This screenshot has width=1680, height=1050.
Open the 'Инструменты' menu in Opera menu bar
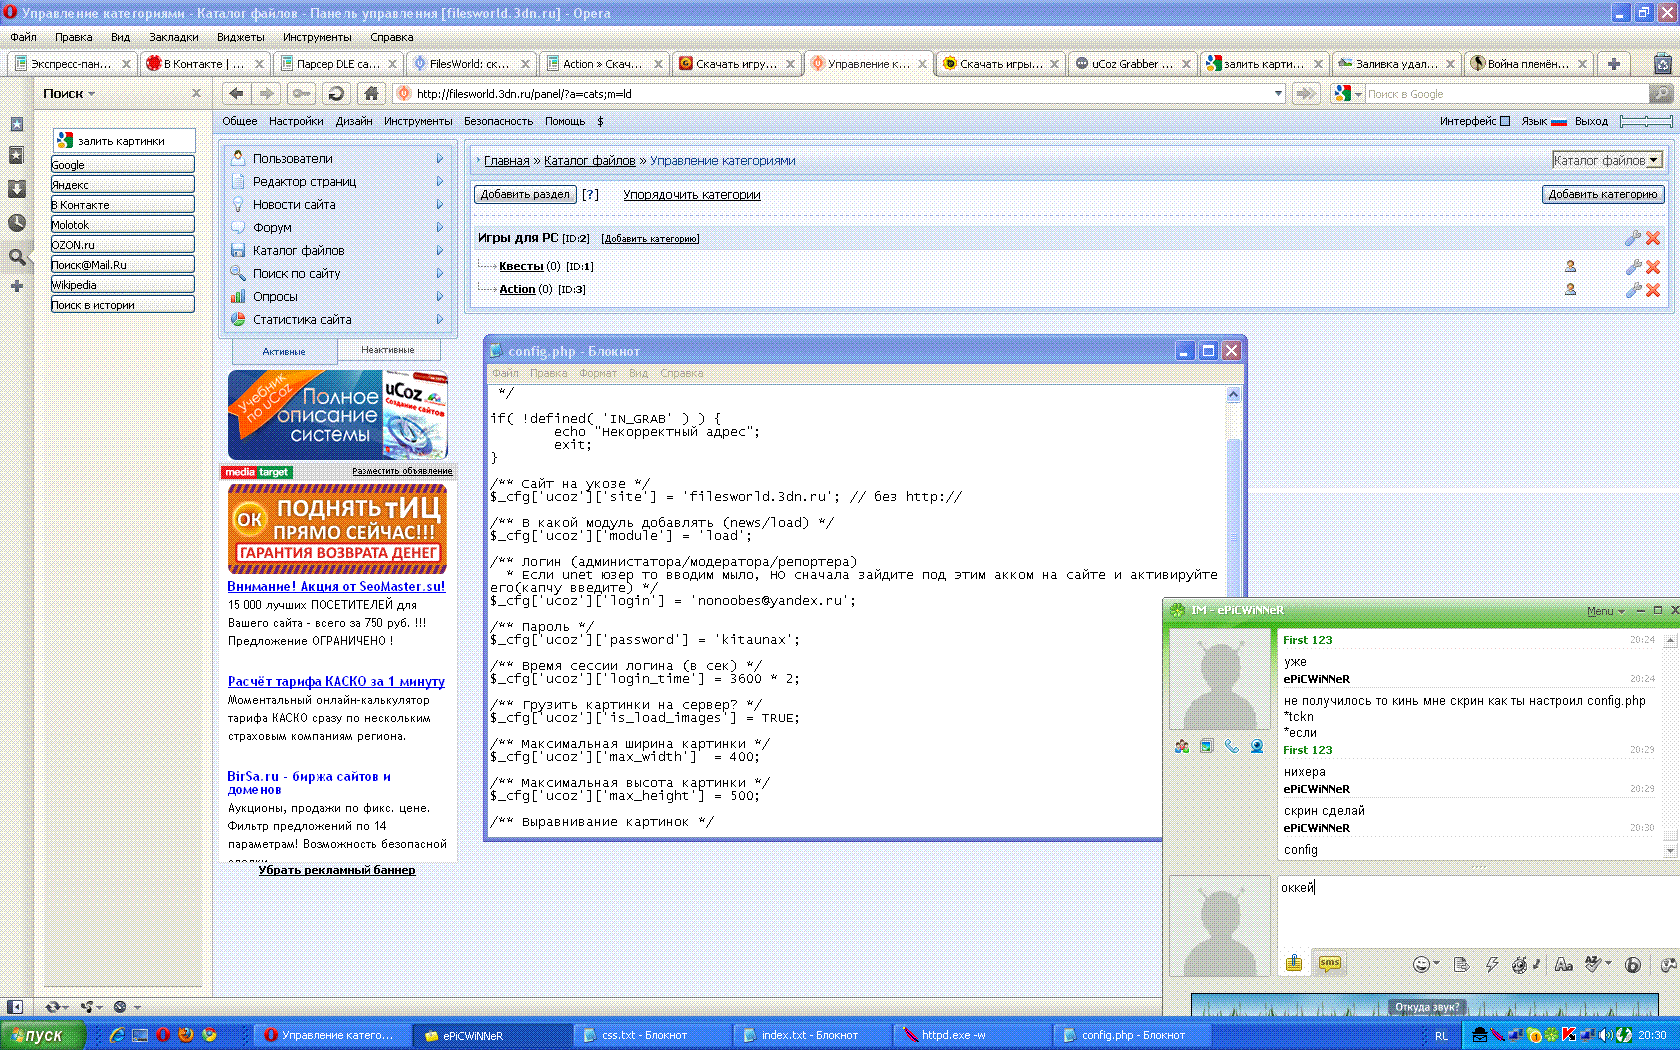(x=317, y=37)
